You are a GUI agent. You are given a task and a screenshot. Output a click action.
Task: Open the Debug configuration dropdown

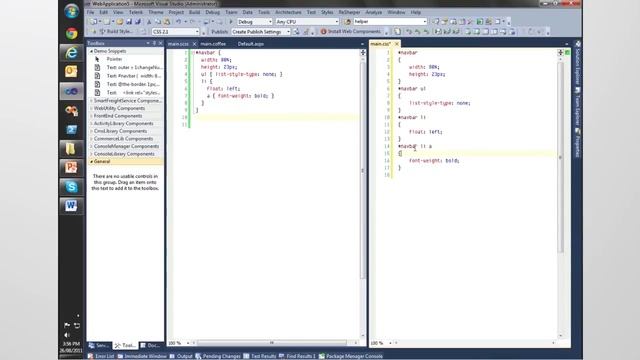(255, 22)
